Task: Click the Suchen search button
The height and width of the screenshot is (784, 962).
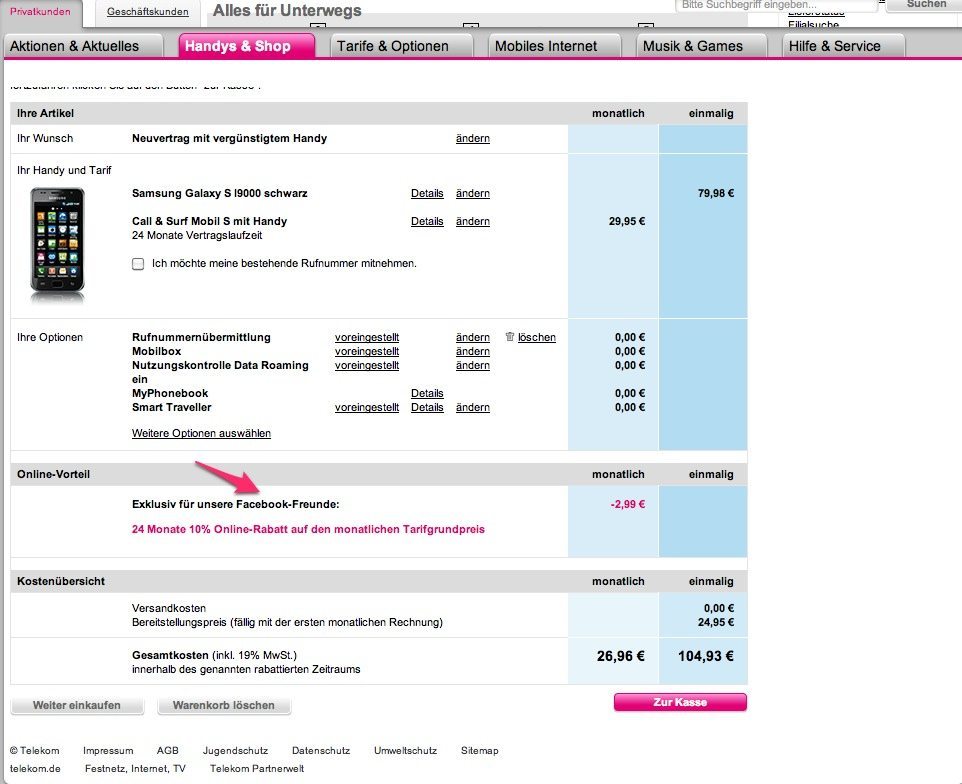Action: pyautogui.click(x=926, y=4)
